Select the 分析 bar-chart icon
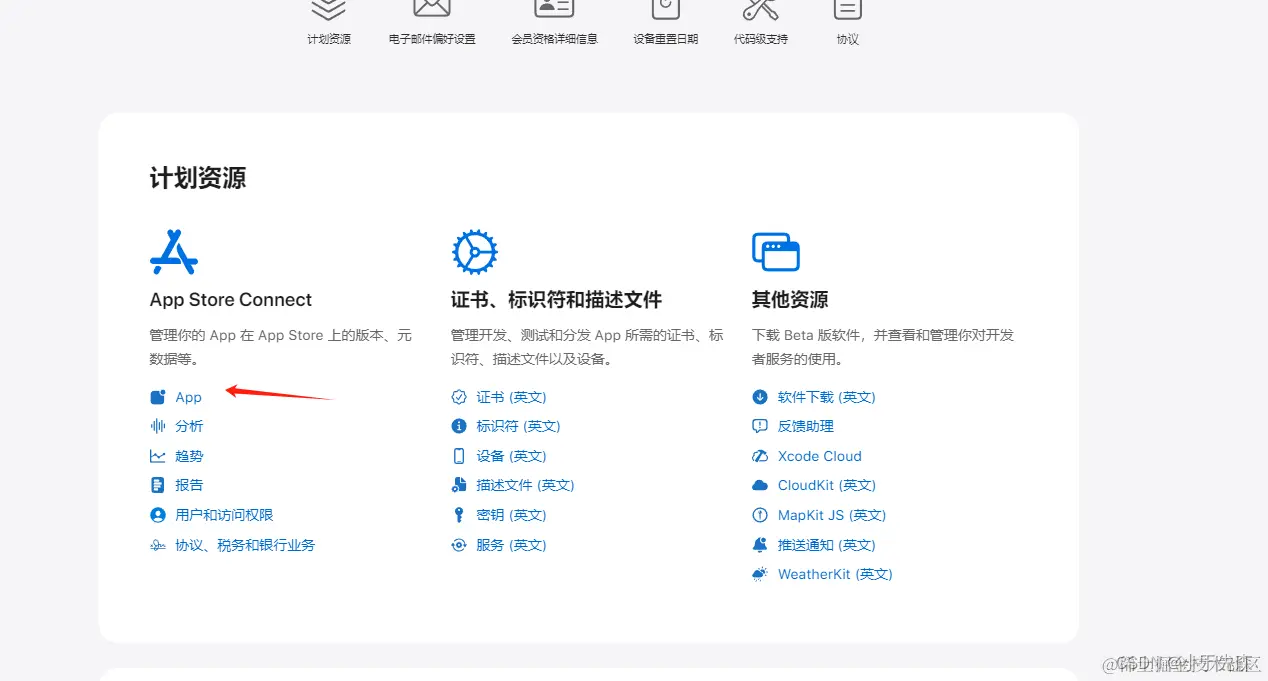Image resolution: width=1268 pixels, height=681 pixels. pyautogui.click(x=158, y=425)
